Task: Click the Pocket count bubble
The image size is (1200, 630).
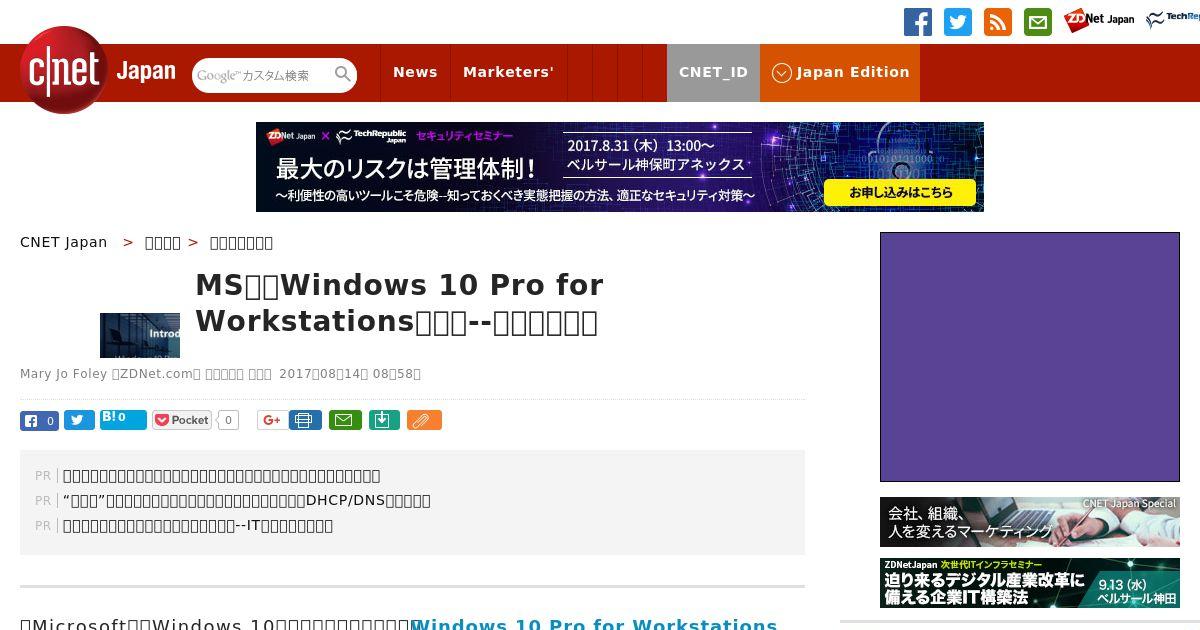Action: click(228, 421)
